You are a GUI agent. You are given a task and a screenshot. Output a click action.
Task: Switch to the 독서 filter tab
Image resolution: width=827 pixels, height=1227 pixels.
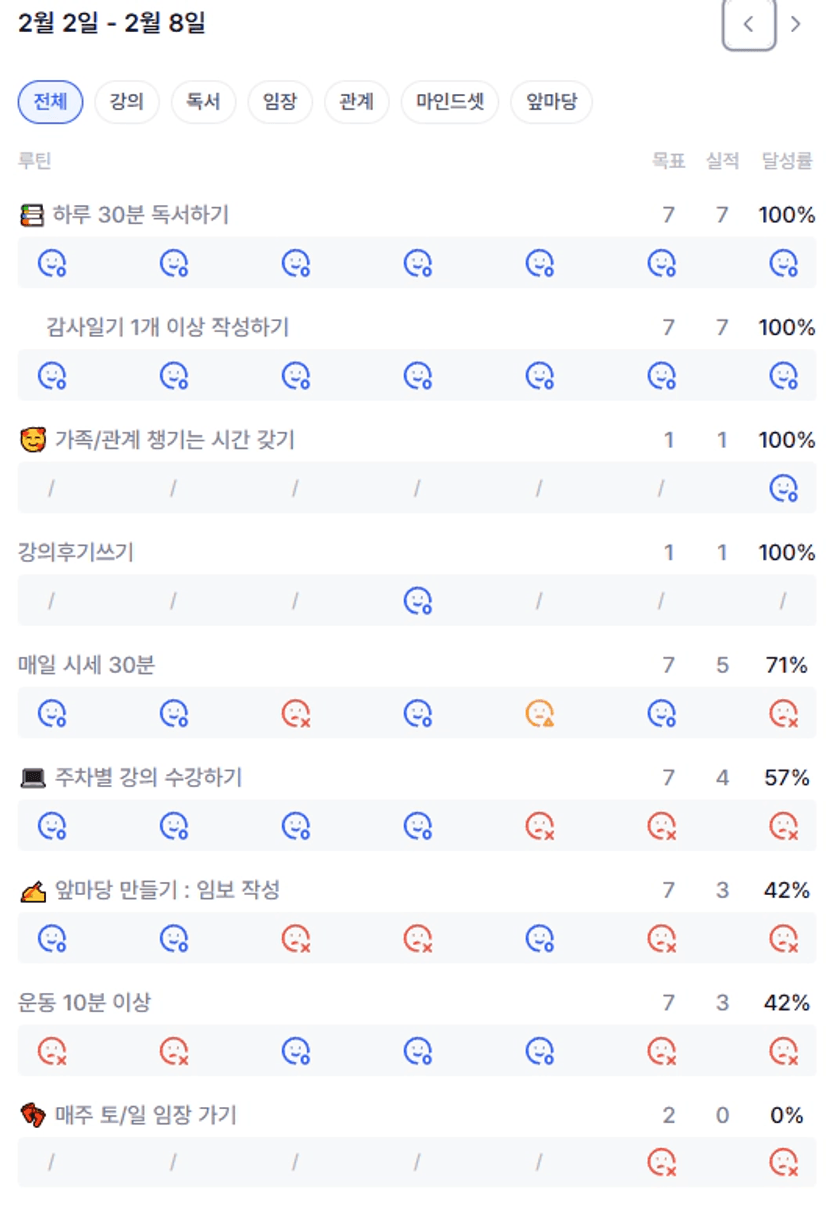(203, 102)
